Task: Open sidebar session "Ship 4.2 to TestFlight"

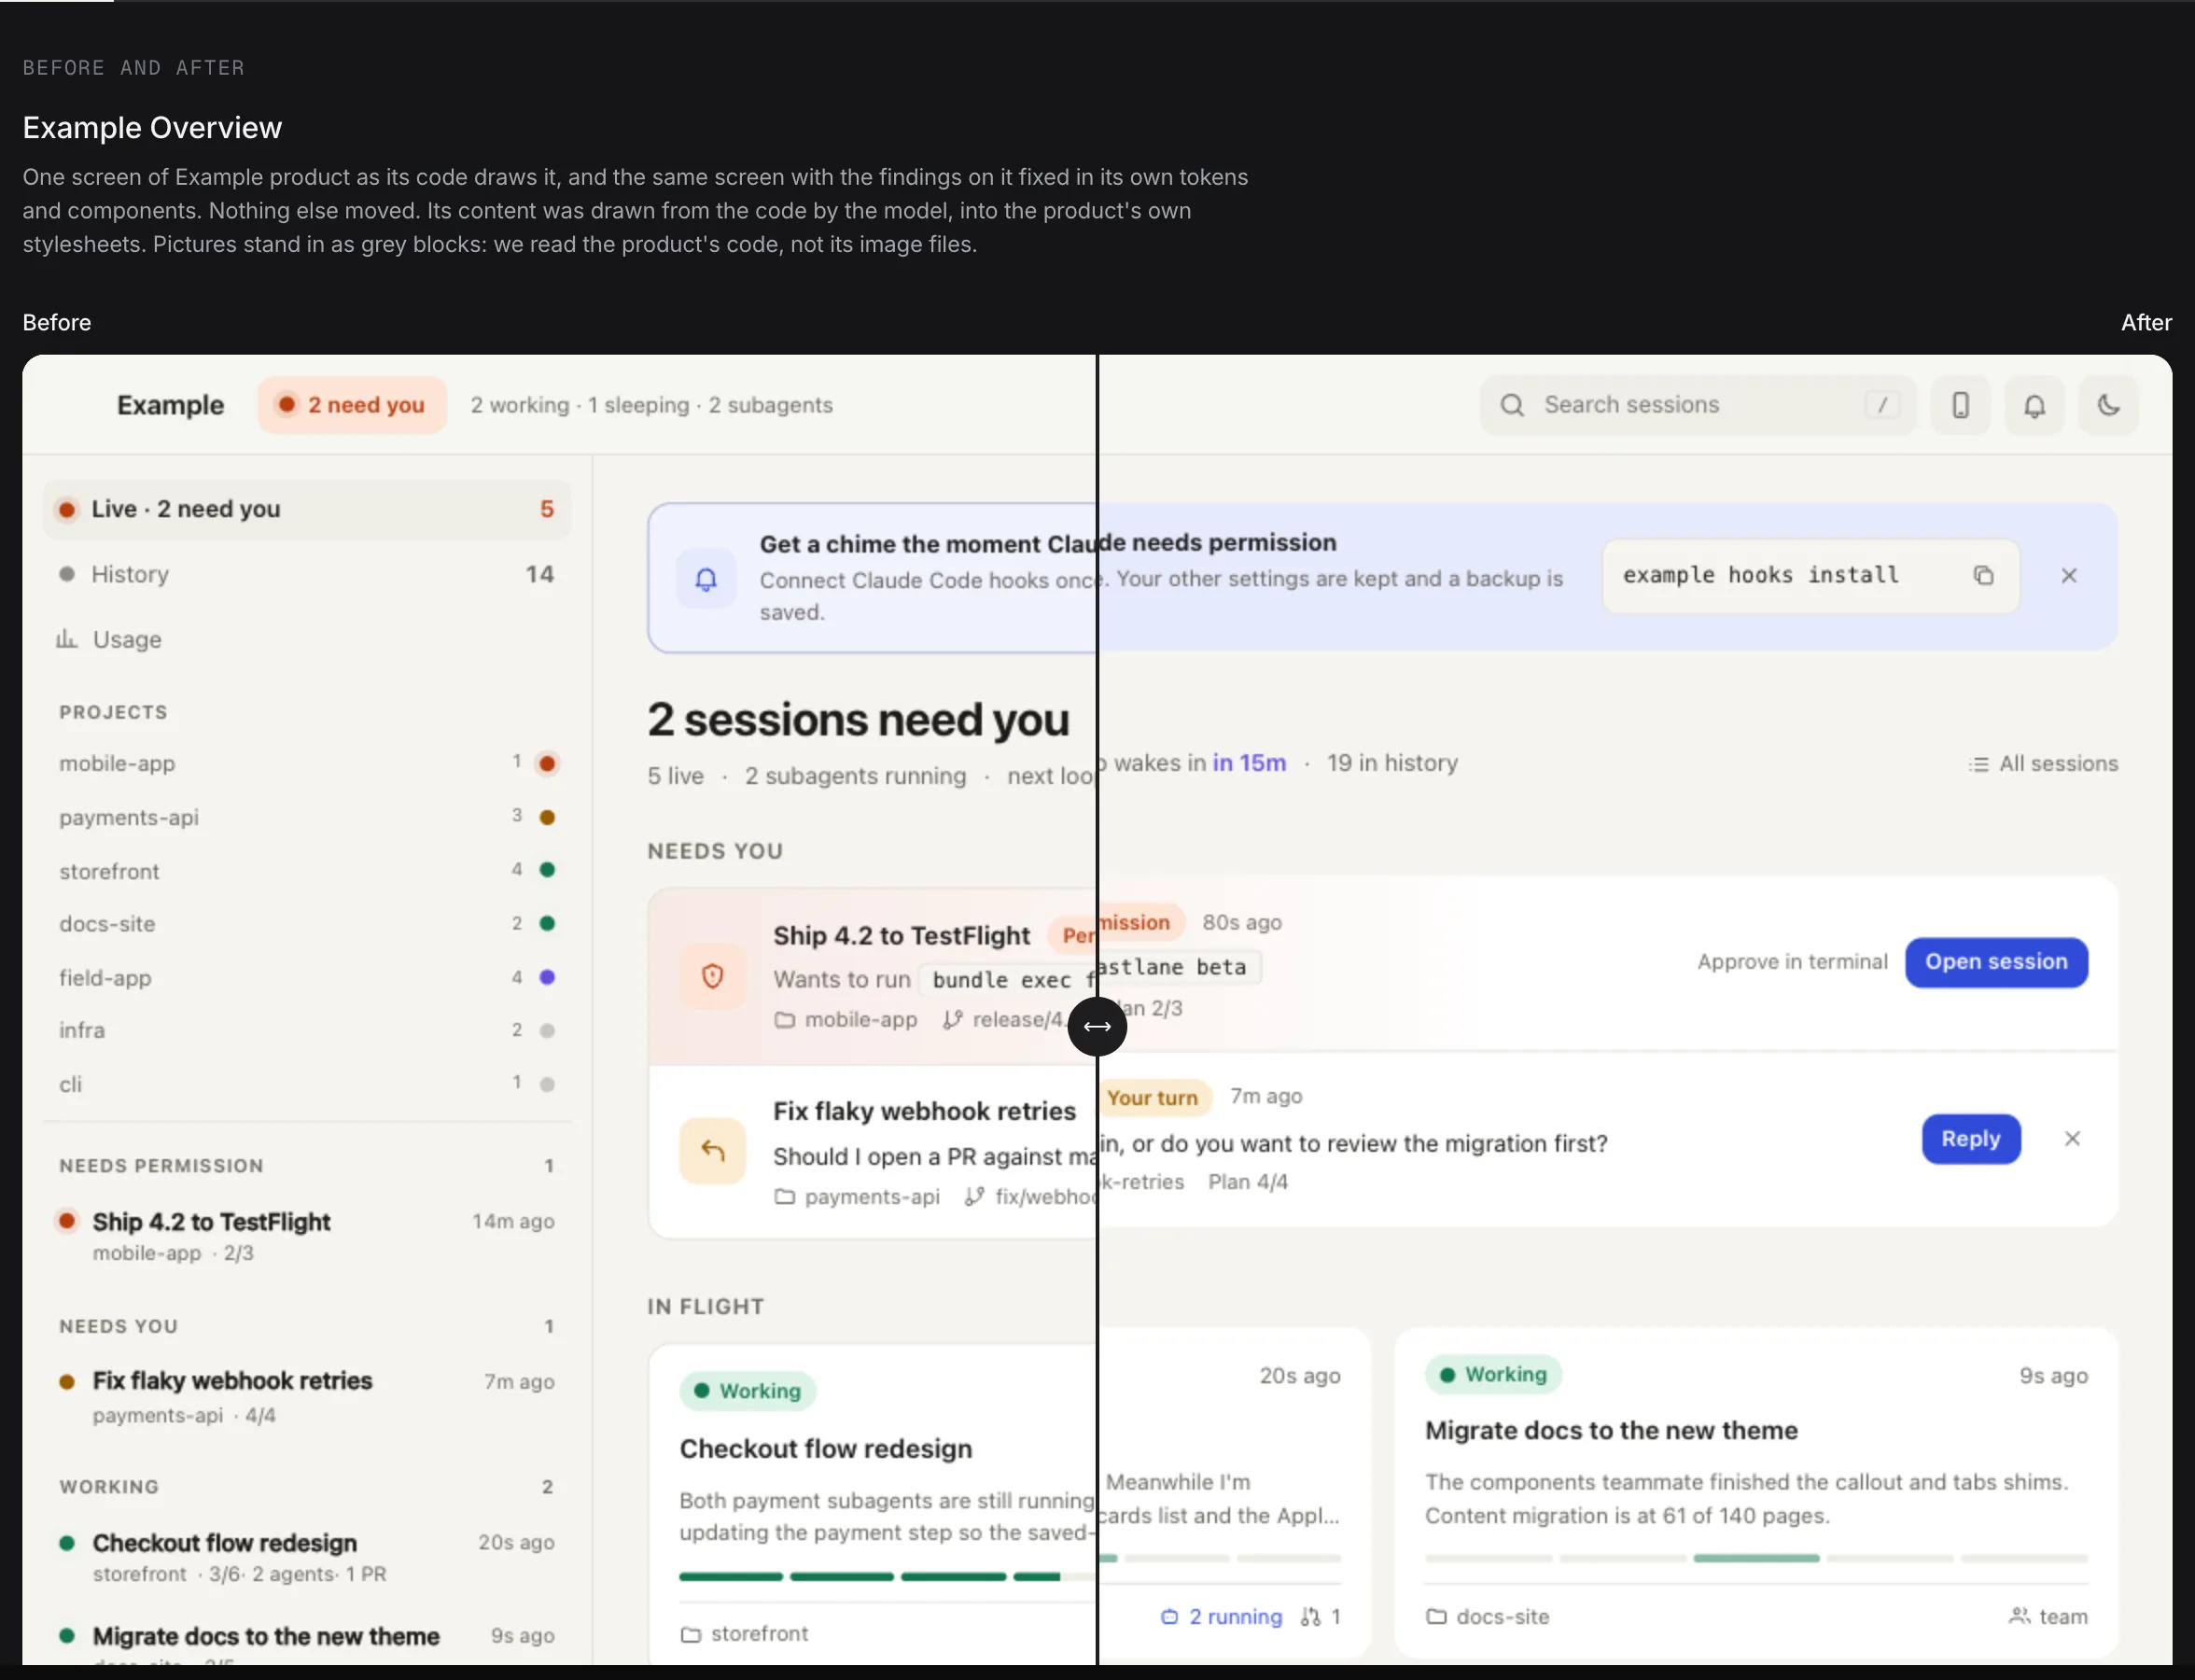Action: (307, 1236)
